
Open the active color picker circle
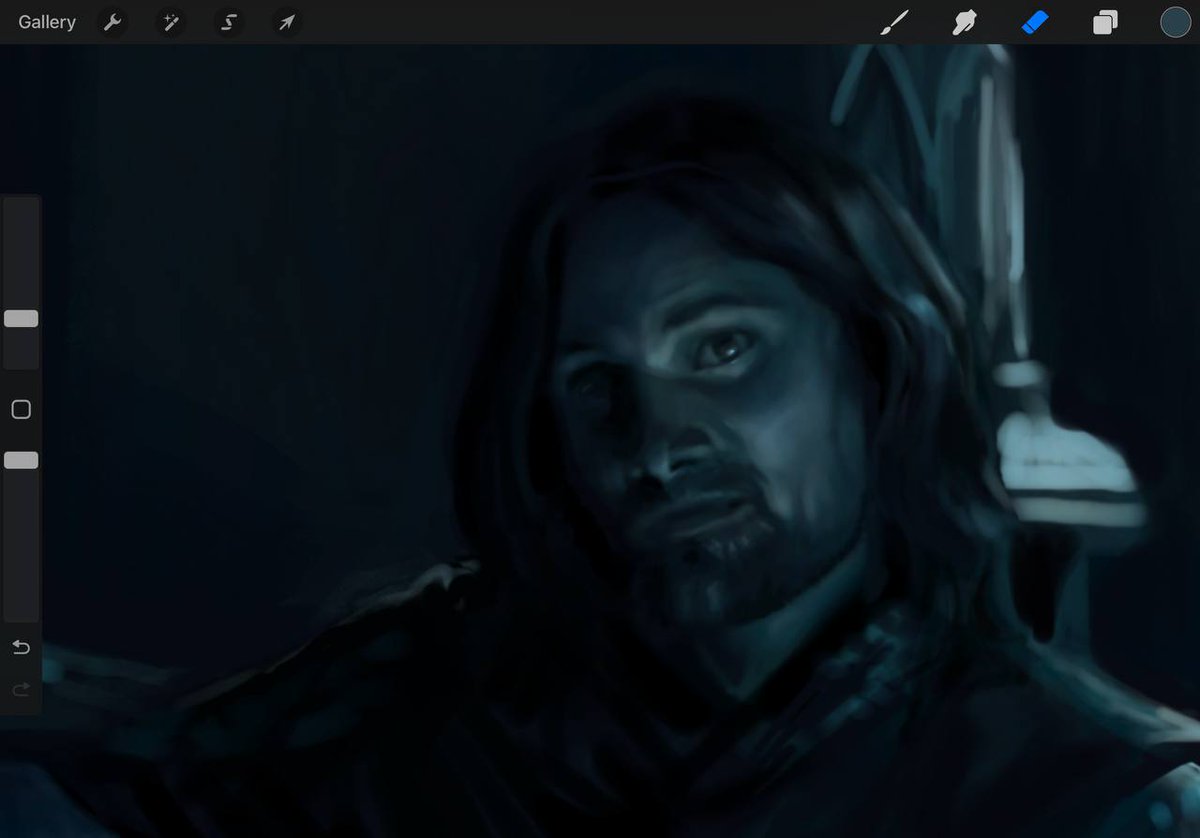point(1175,22)
